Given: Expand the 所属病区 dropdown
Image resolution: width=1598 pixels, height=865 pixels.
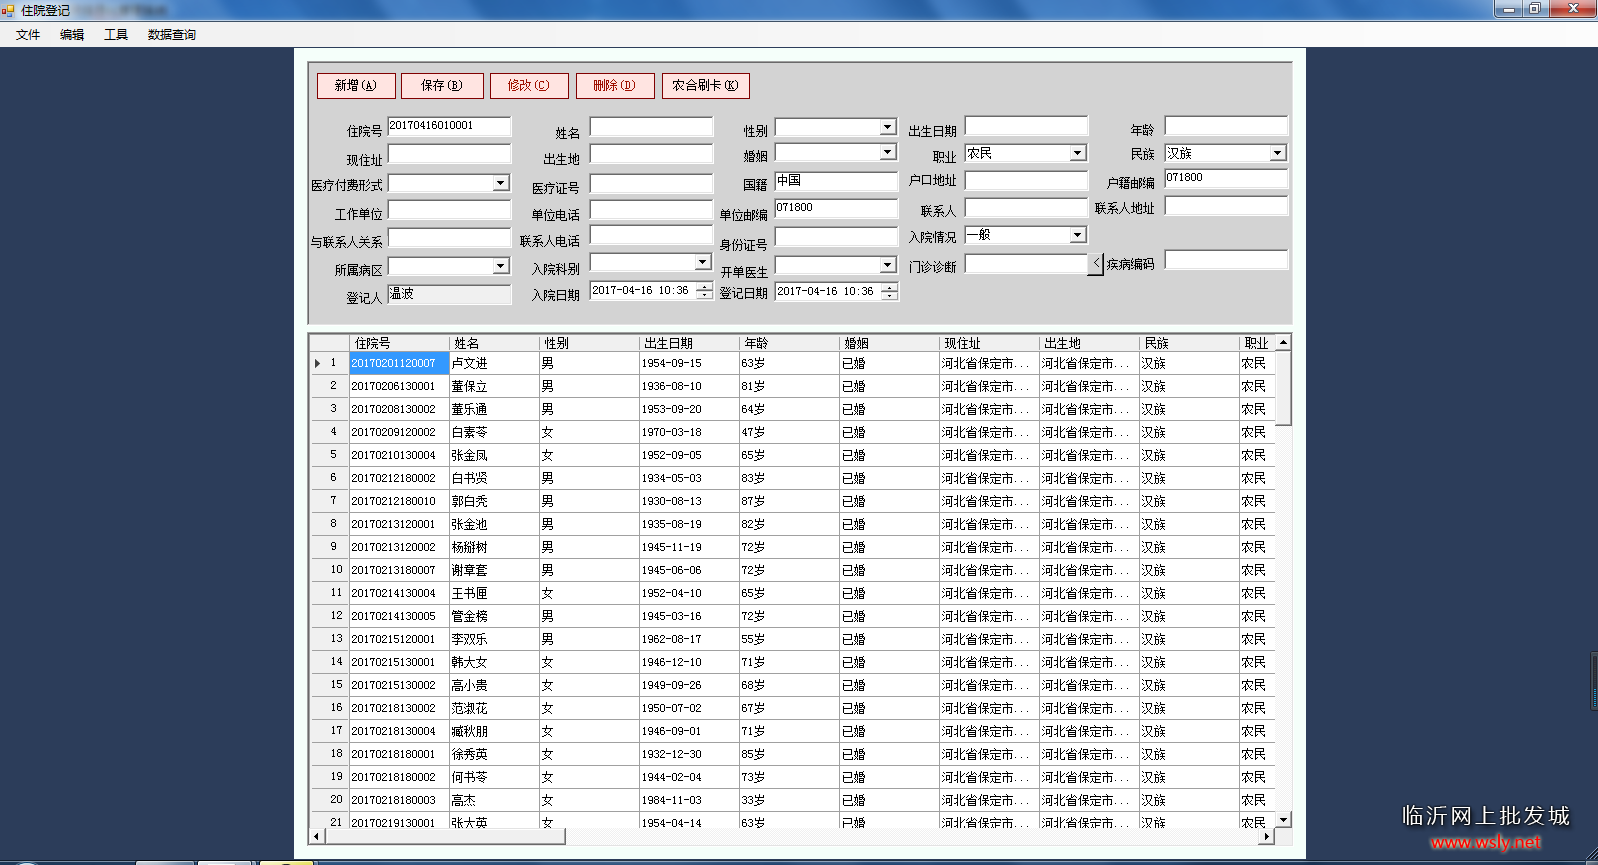Looking at the screenshot, I should point(501,266).
